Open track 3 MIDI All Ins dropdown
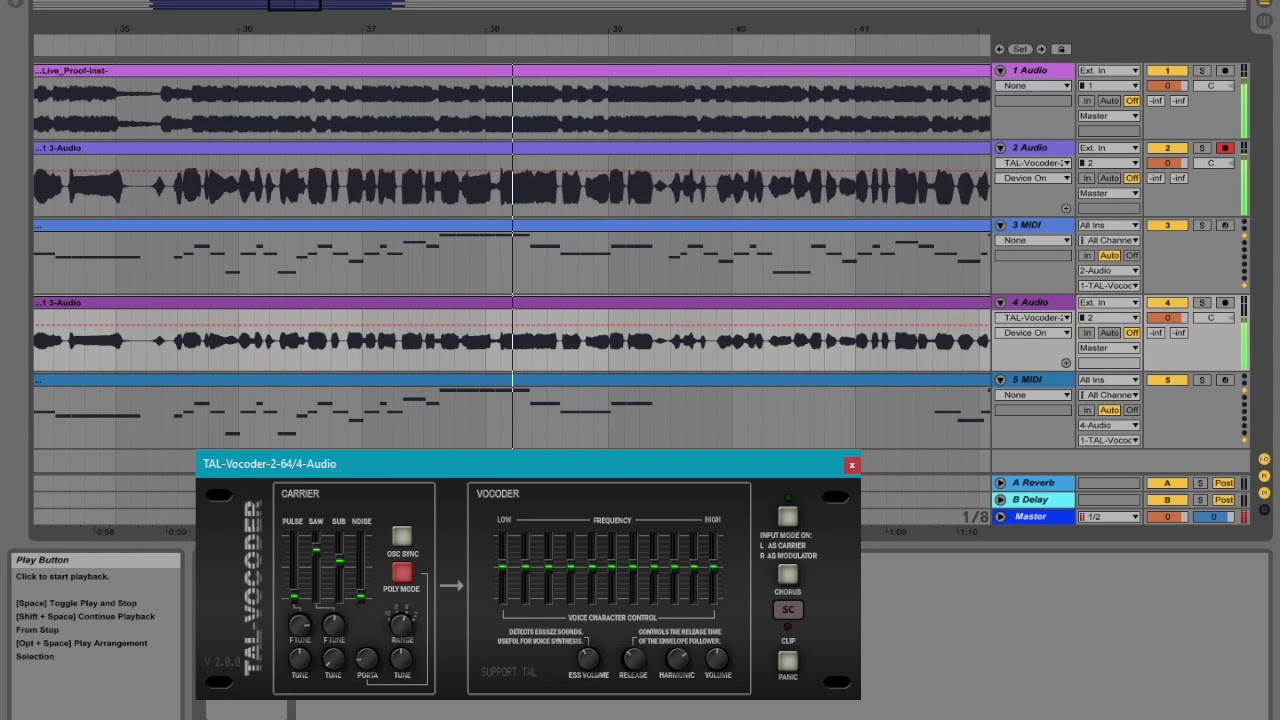 (1109, 226)
